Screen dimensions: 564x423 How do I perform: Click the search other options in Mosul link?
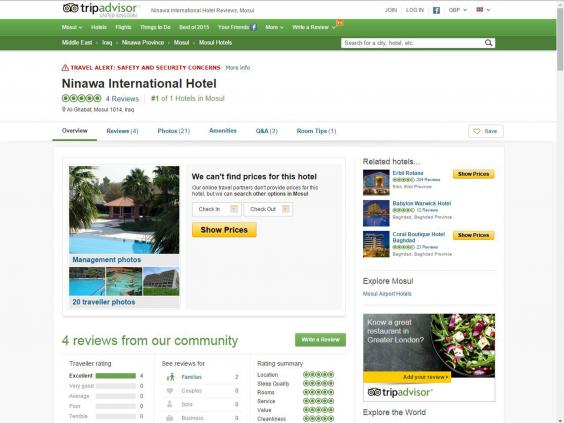tap(271, 194)
